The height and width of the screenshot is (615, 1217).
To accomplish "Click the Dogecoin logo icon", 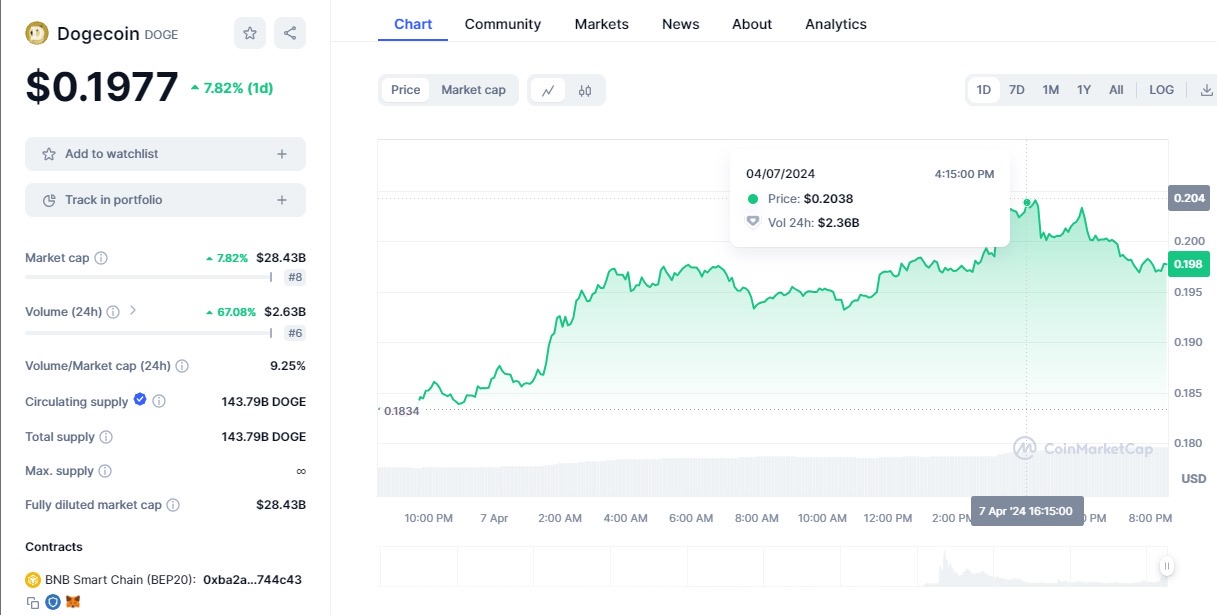I will tap(38, 33).
